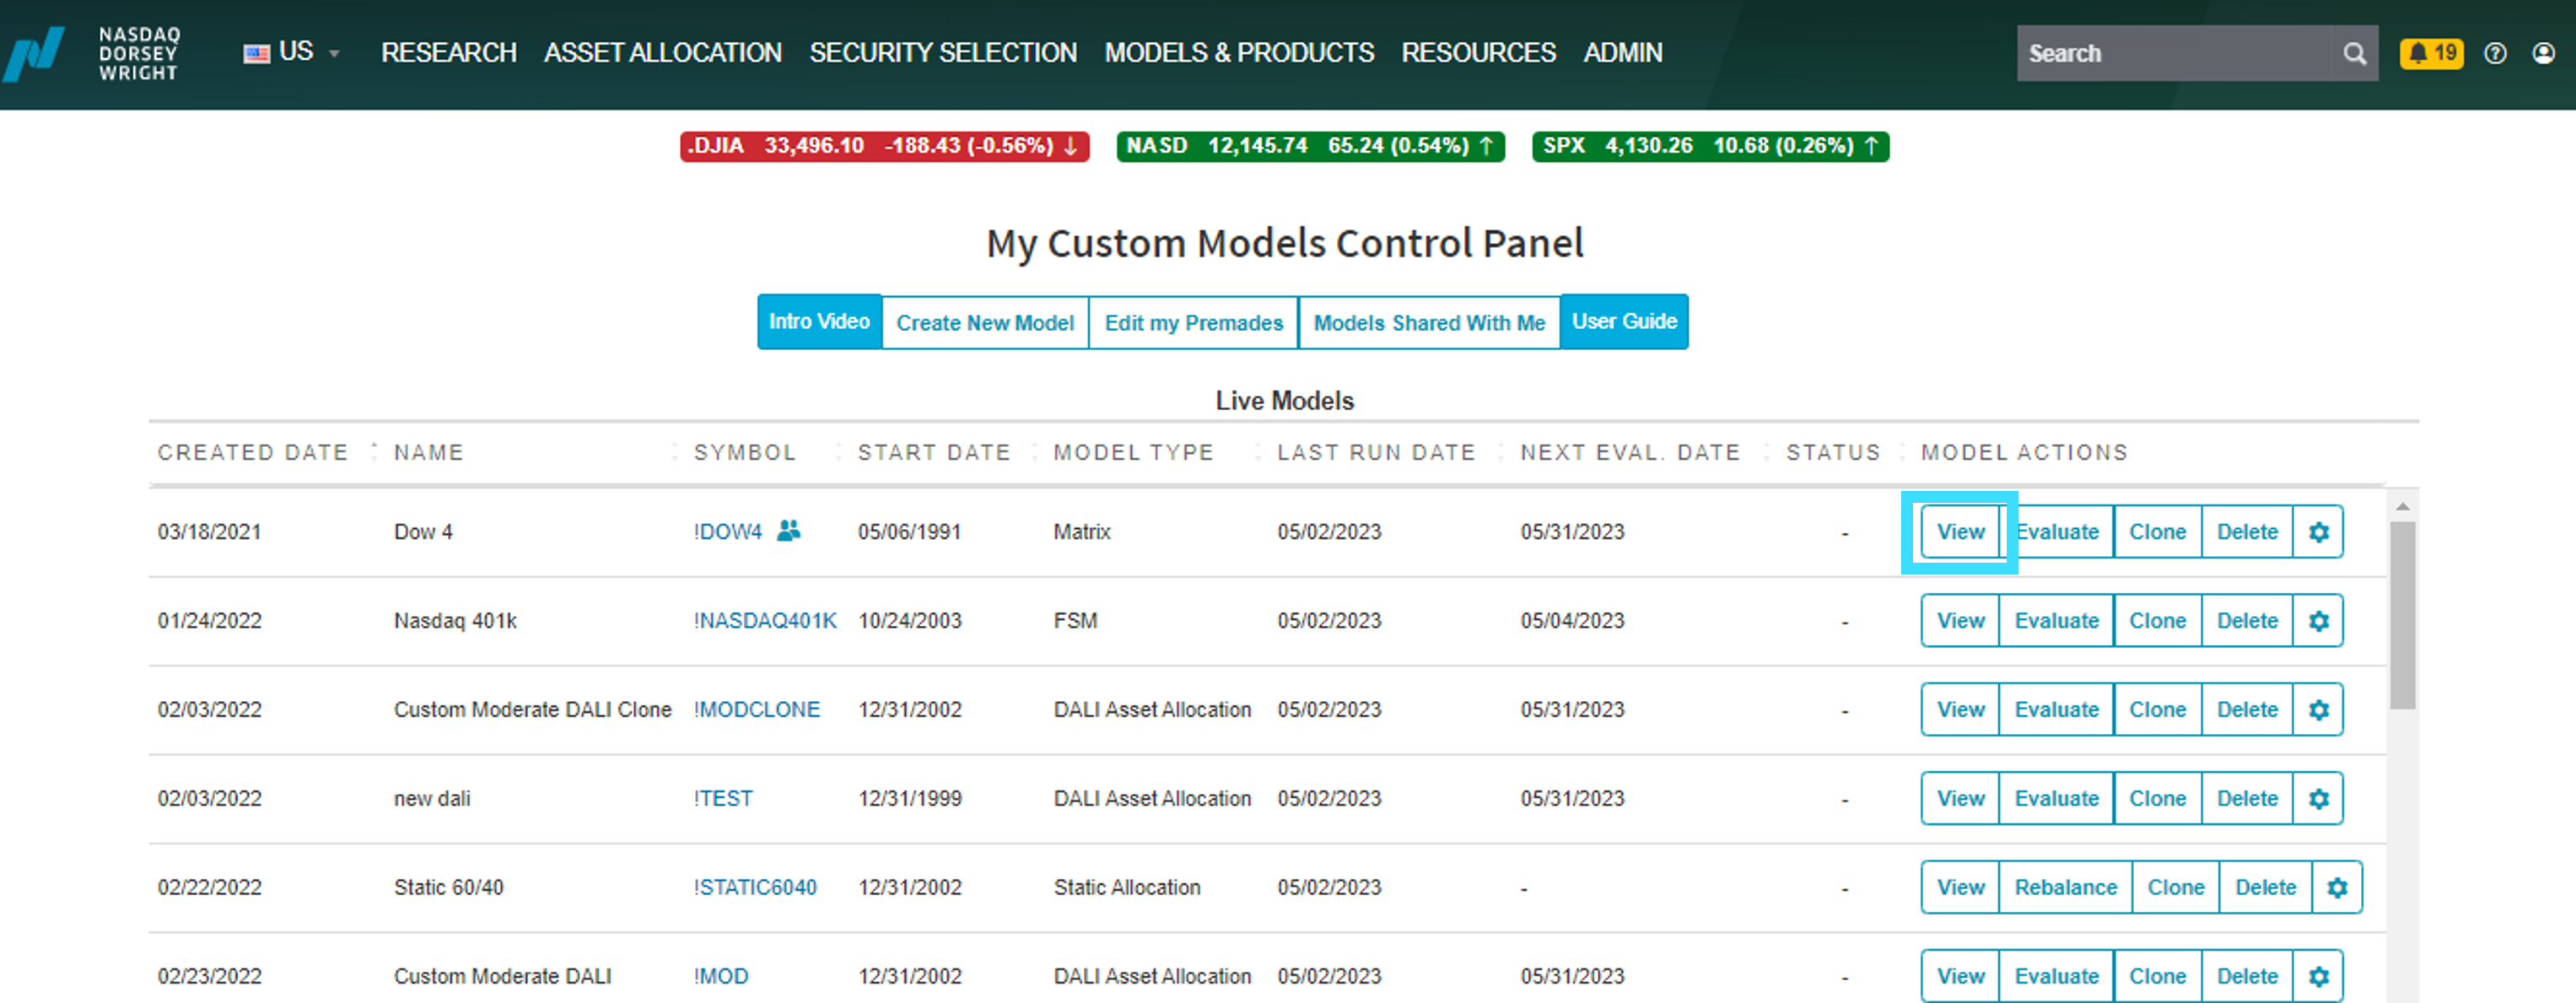
Task: Sort by MODEL TYPE column header
Action: point(1133,453)
